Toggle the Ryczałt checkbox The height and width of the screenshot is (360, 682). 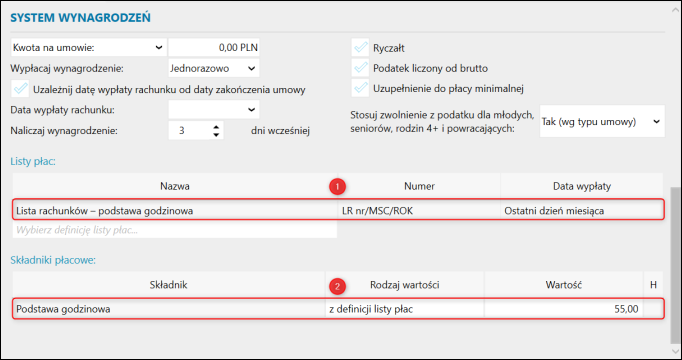[360, 48]
